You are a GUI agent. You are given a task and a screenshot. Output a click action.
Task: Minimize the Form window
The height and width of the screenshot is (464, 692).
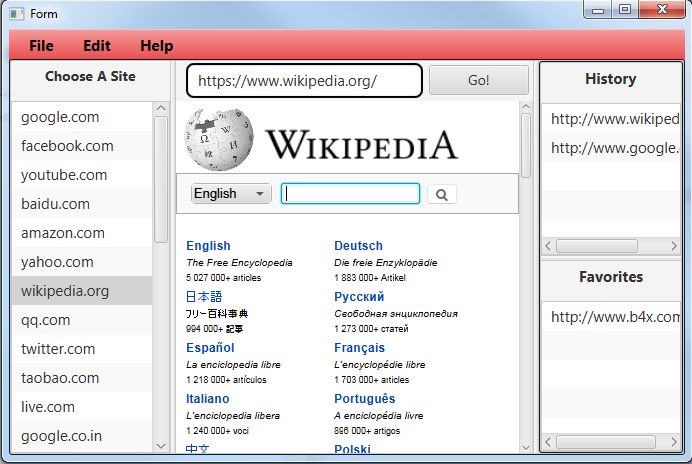(598, 10)
